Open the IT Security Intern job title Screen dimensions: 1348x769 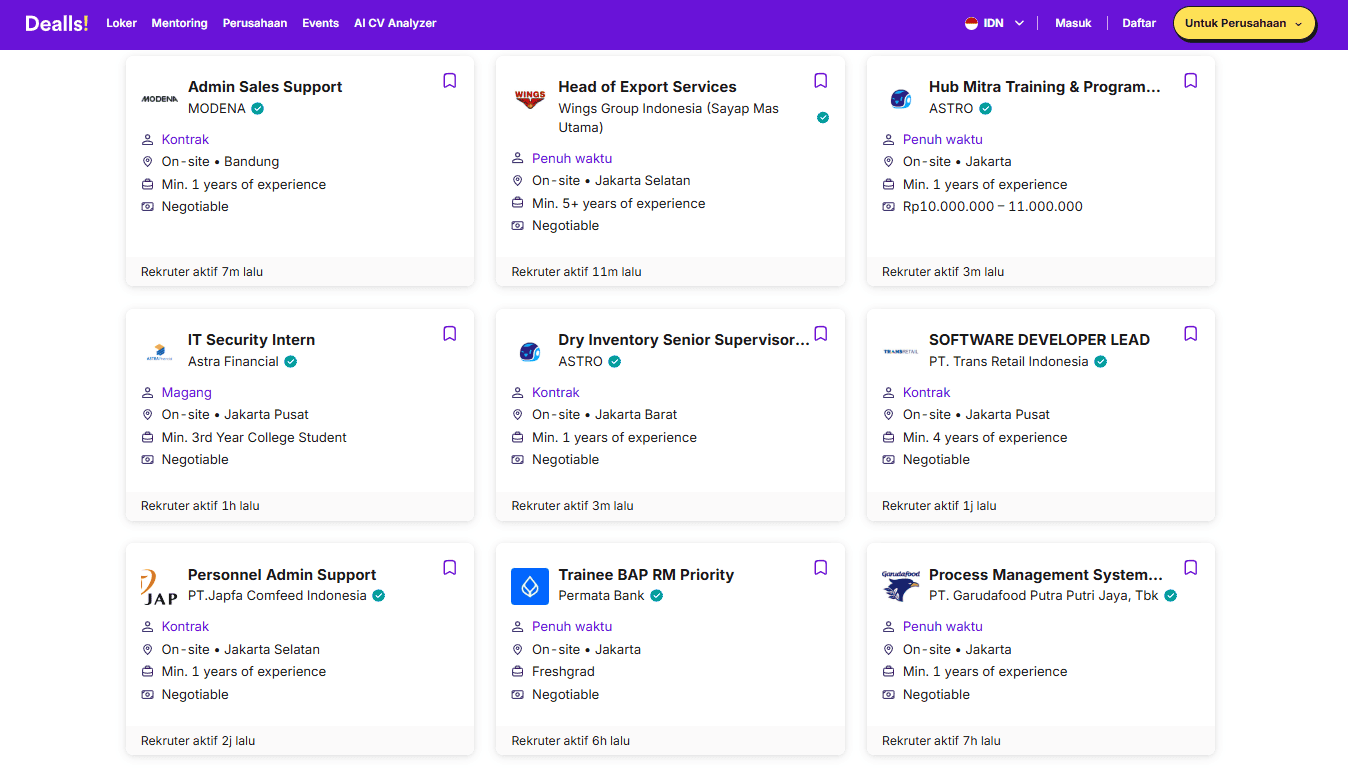[x=251, y=340]
